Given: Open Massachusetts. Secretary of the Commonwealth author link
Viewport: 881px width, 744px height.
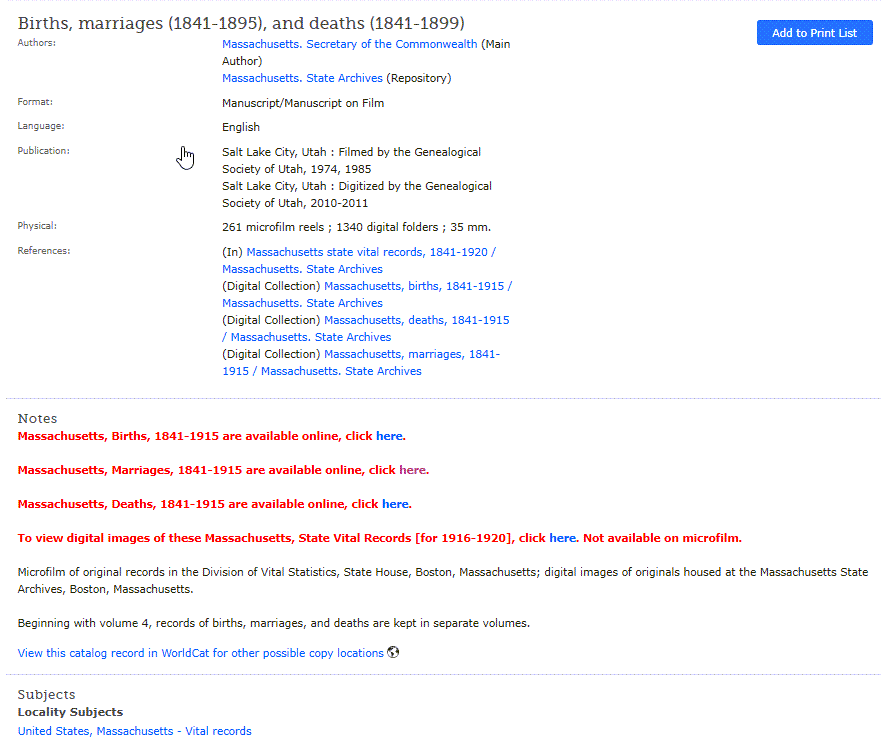Looking at the screenshot, I should pos(349,45).
